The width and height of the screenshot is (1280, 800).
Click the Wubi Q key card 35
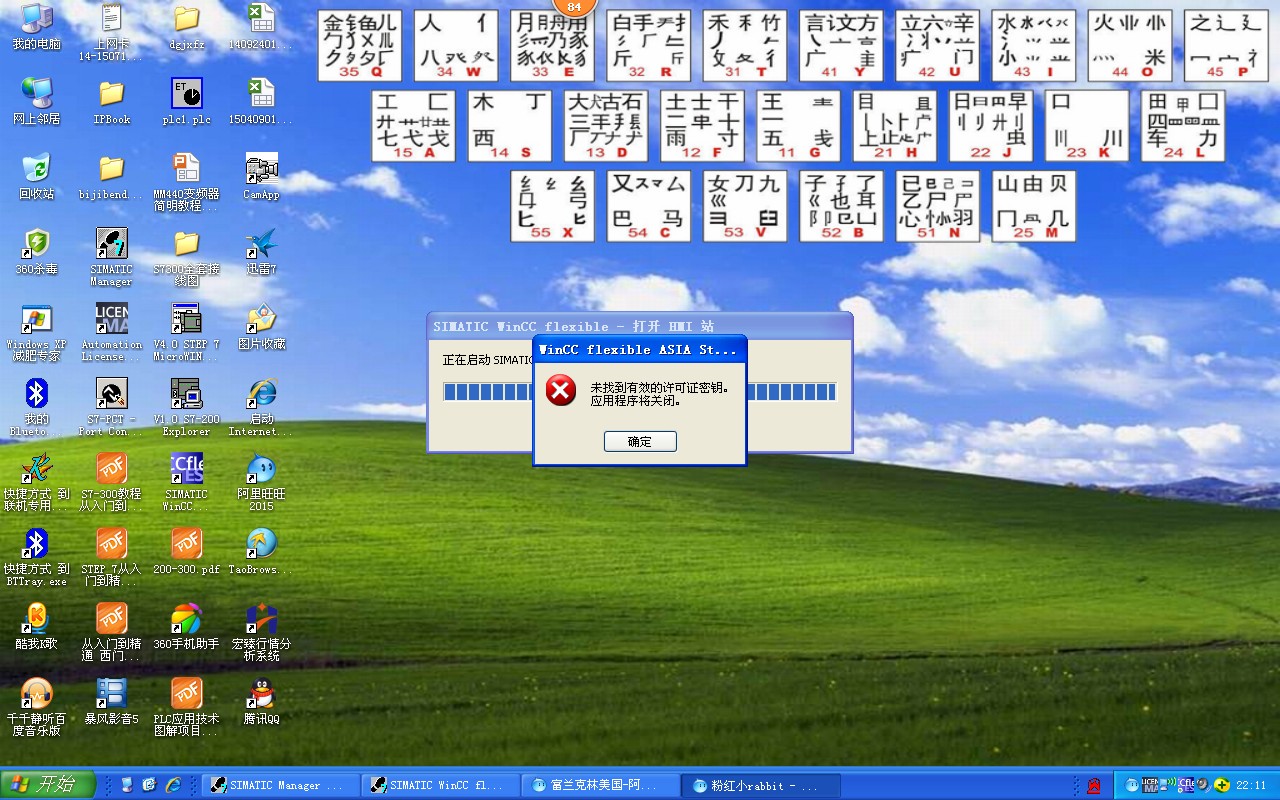(x=360, y=46)
